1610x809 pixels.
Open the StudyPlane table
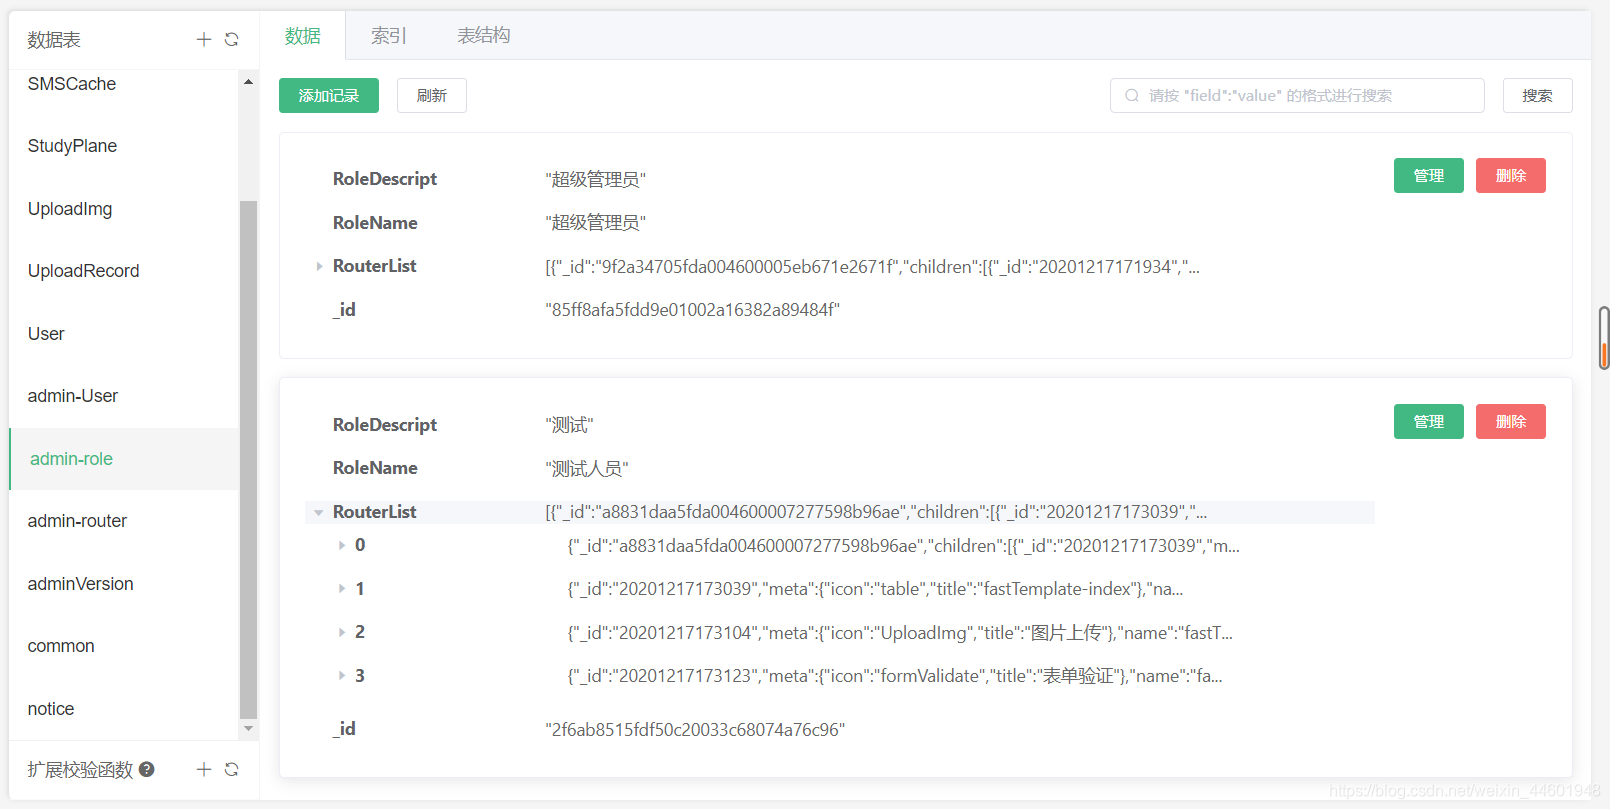pos(124,146)
